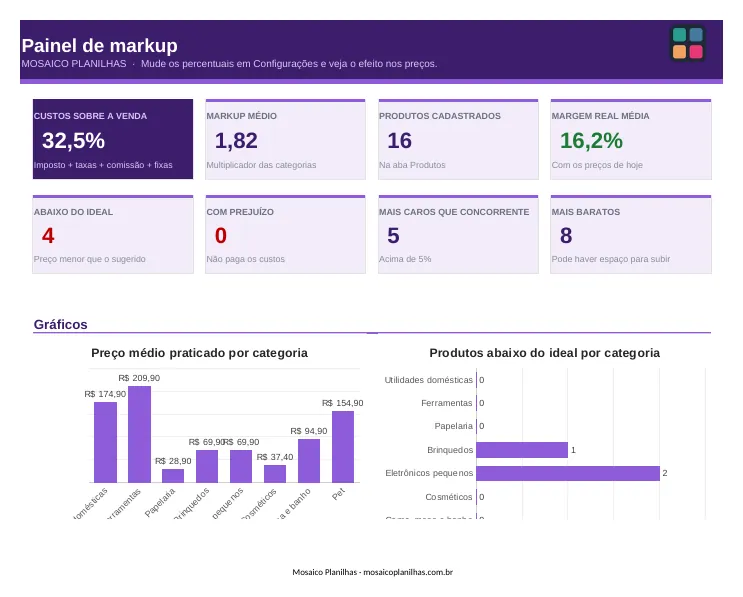The width and height of the screenshot is (743, 597).
Task: Click the Mosaico Planilhas four-square logo
Action: click(x=688, y=44)
